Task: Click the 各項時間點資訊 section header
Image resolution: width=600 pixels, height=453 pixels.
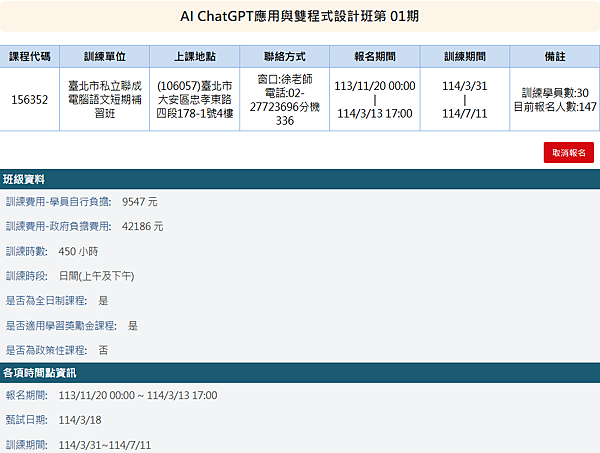Action: pos(300,373)
